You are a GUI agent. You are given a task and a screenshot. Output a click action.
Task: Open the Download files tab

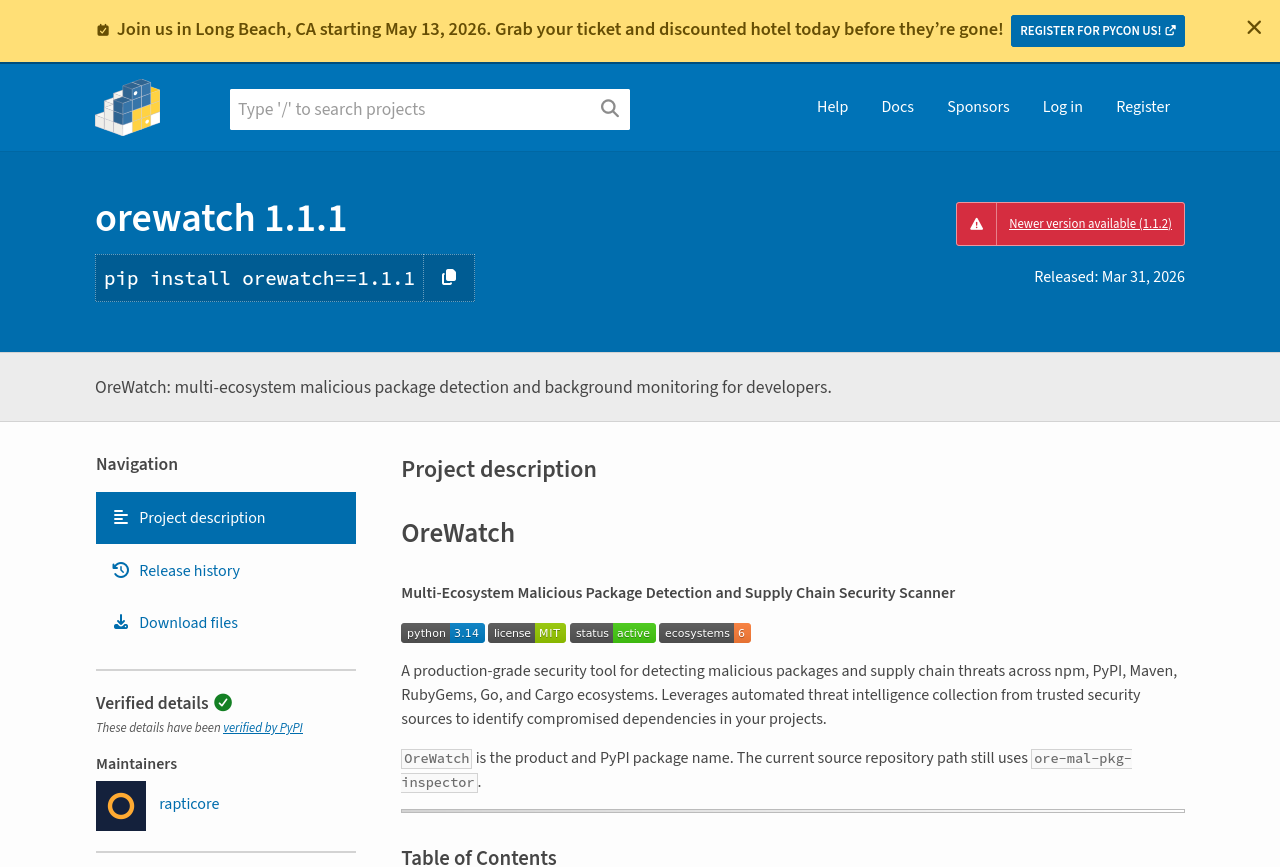point(188,623)
